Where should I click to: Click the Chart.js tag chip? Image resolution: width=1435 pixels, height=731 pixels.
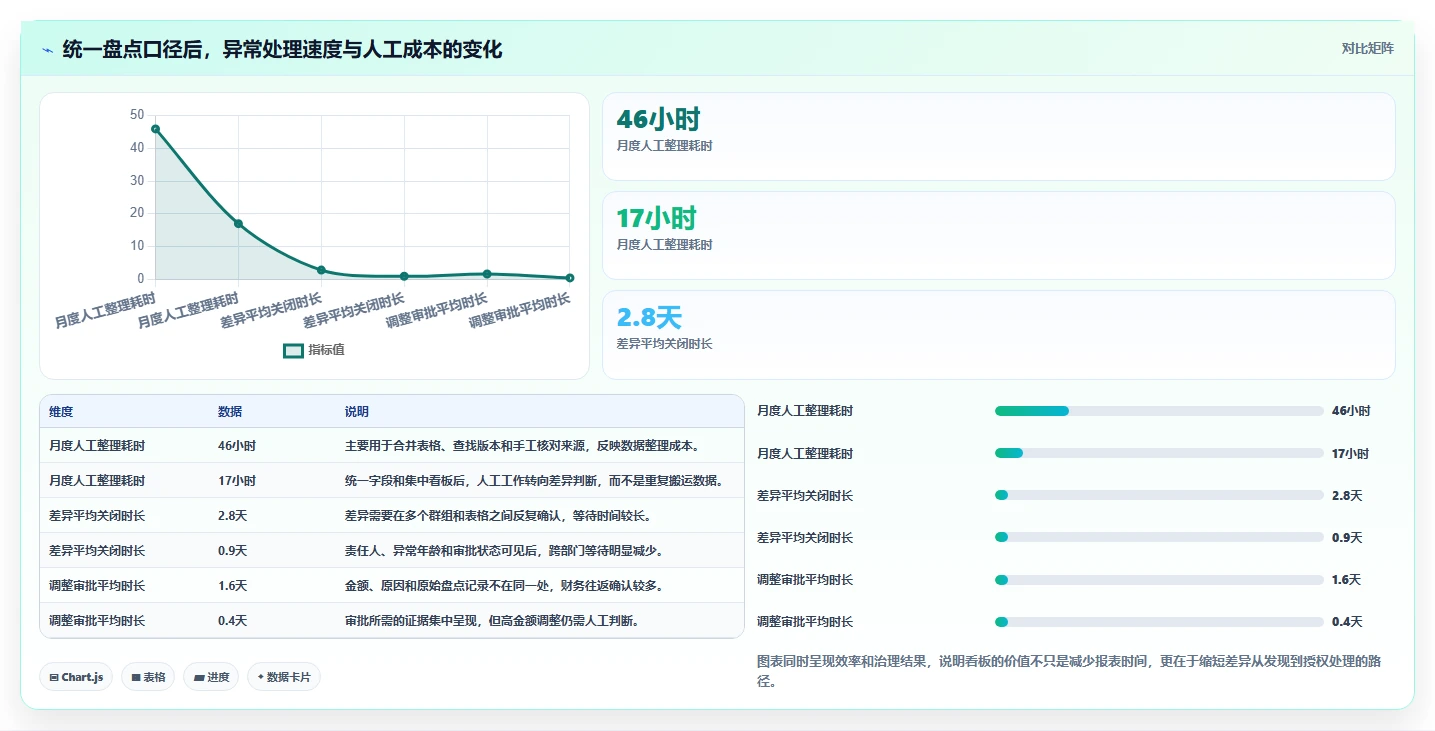77,677
